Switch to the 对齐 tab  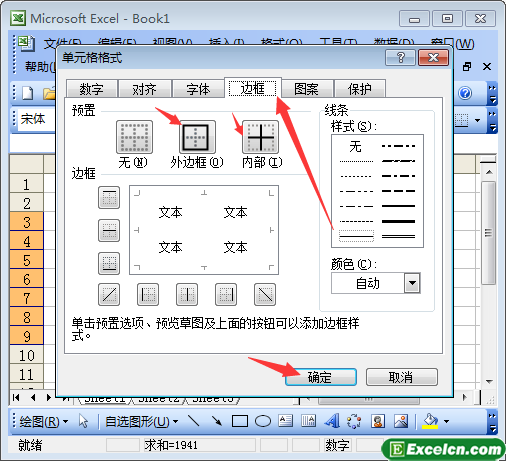click(x=145, y=89)
